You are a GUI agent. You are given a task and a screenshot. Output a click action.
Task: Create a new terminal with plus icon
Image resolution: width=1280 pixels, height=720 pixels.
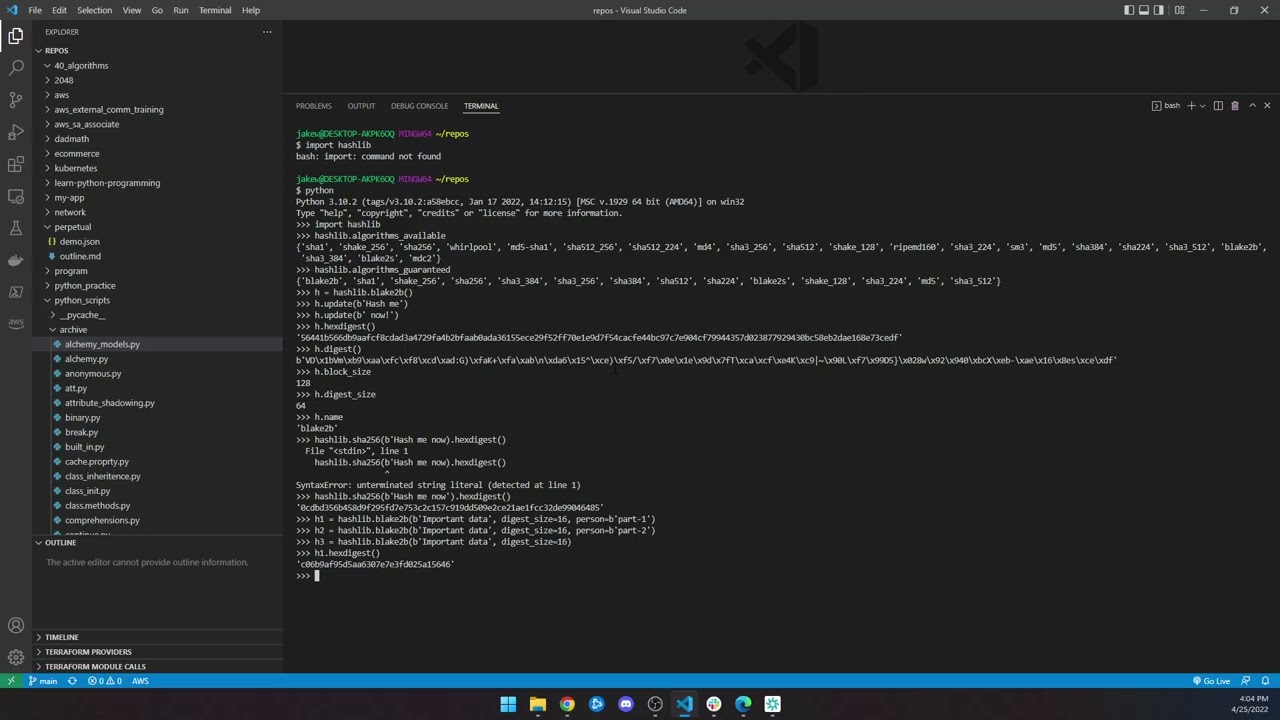1191,106
